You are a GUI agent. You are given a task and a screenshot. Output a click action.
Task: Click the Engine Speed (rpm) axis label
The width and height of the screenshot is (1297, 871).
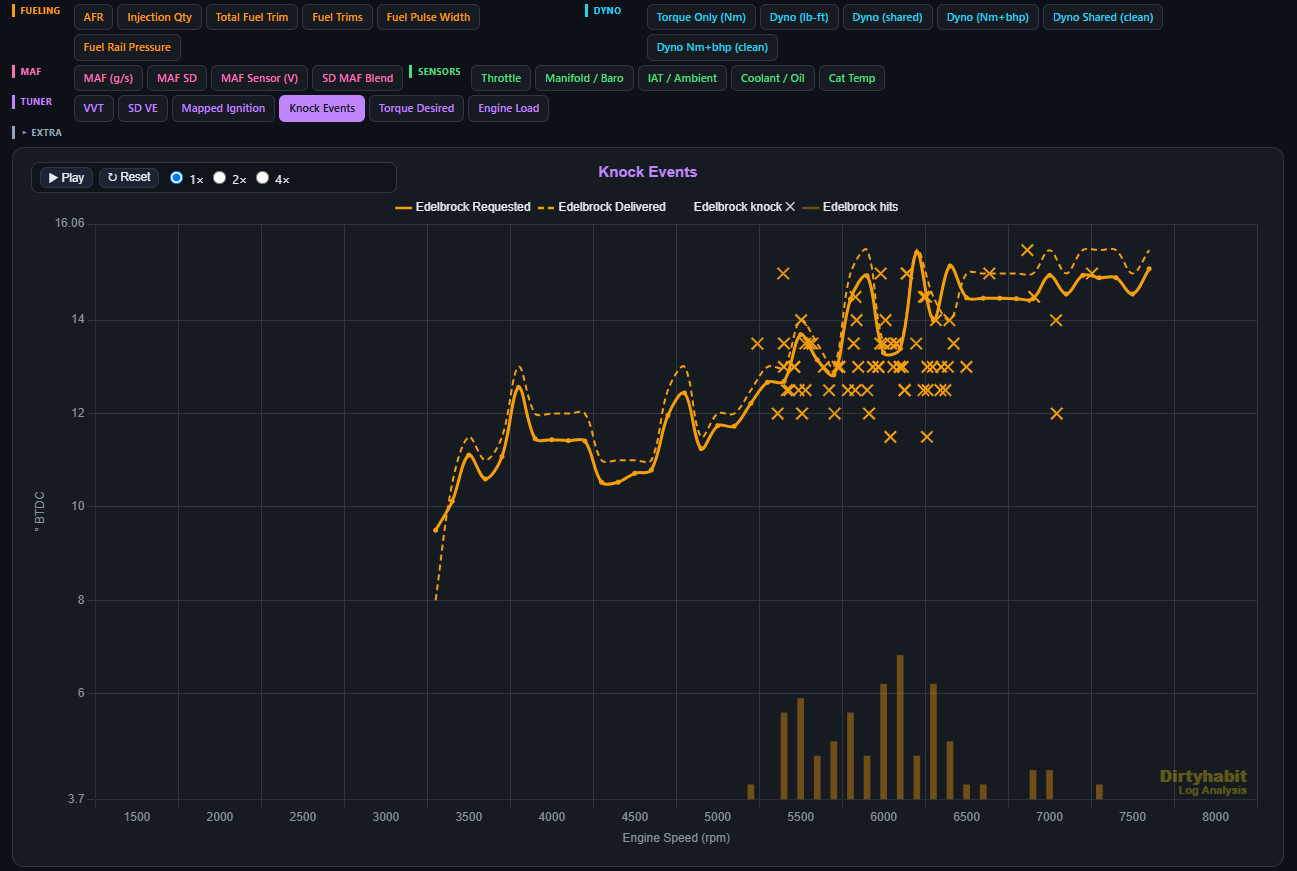pyautogui.click(x=676, y=837)
